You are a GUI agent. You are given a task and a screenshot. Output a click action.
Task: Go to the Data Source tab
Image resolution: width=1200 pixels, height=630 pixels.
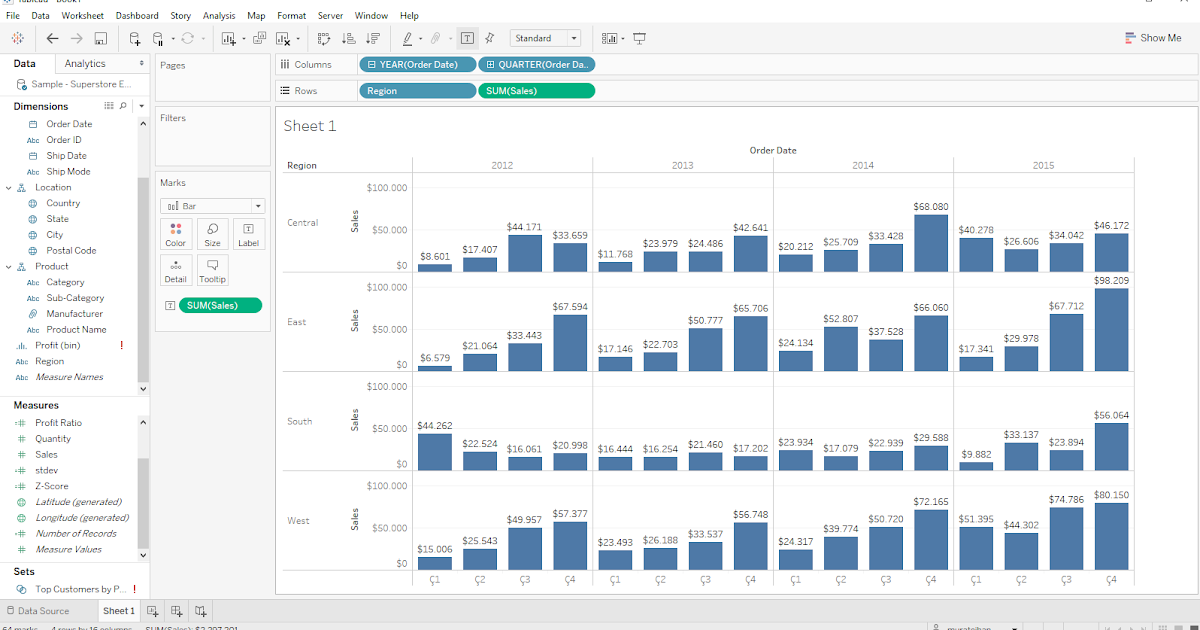pos(45,610)
